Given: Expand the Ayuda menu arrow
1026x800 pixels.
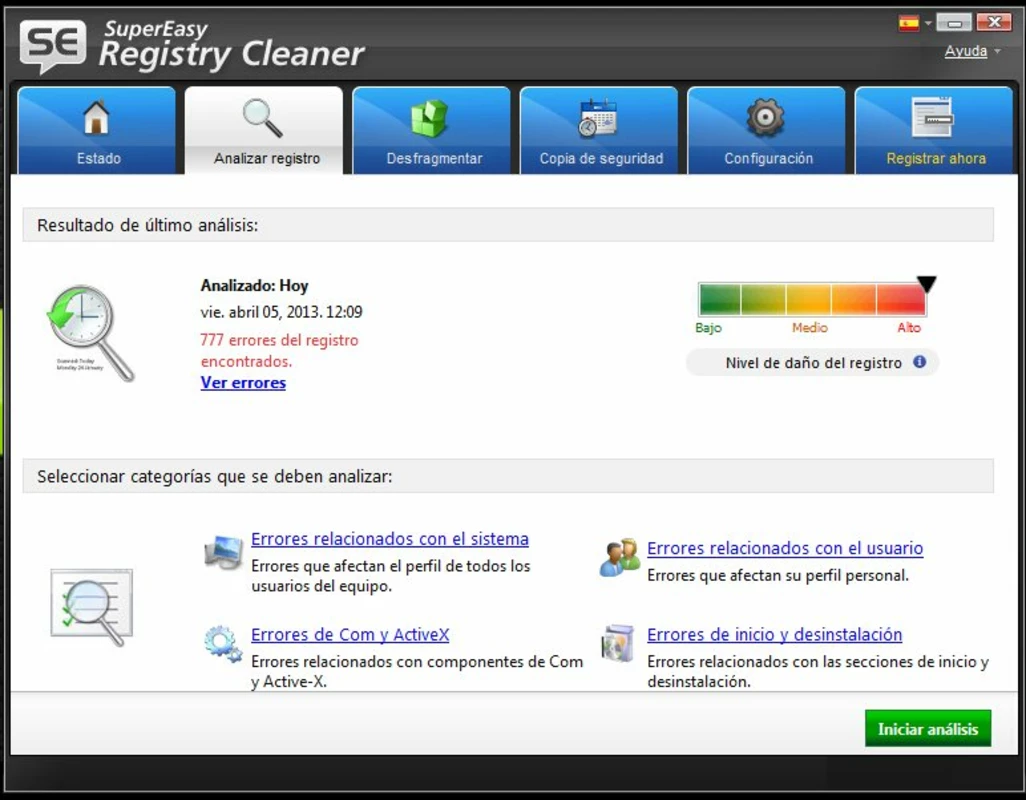Looking at the screenshot, I should pos(997,51).
